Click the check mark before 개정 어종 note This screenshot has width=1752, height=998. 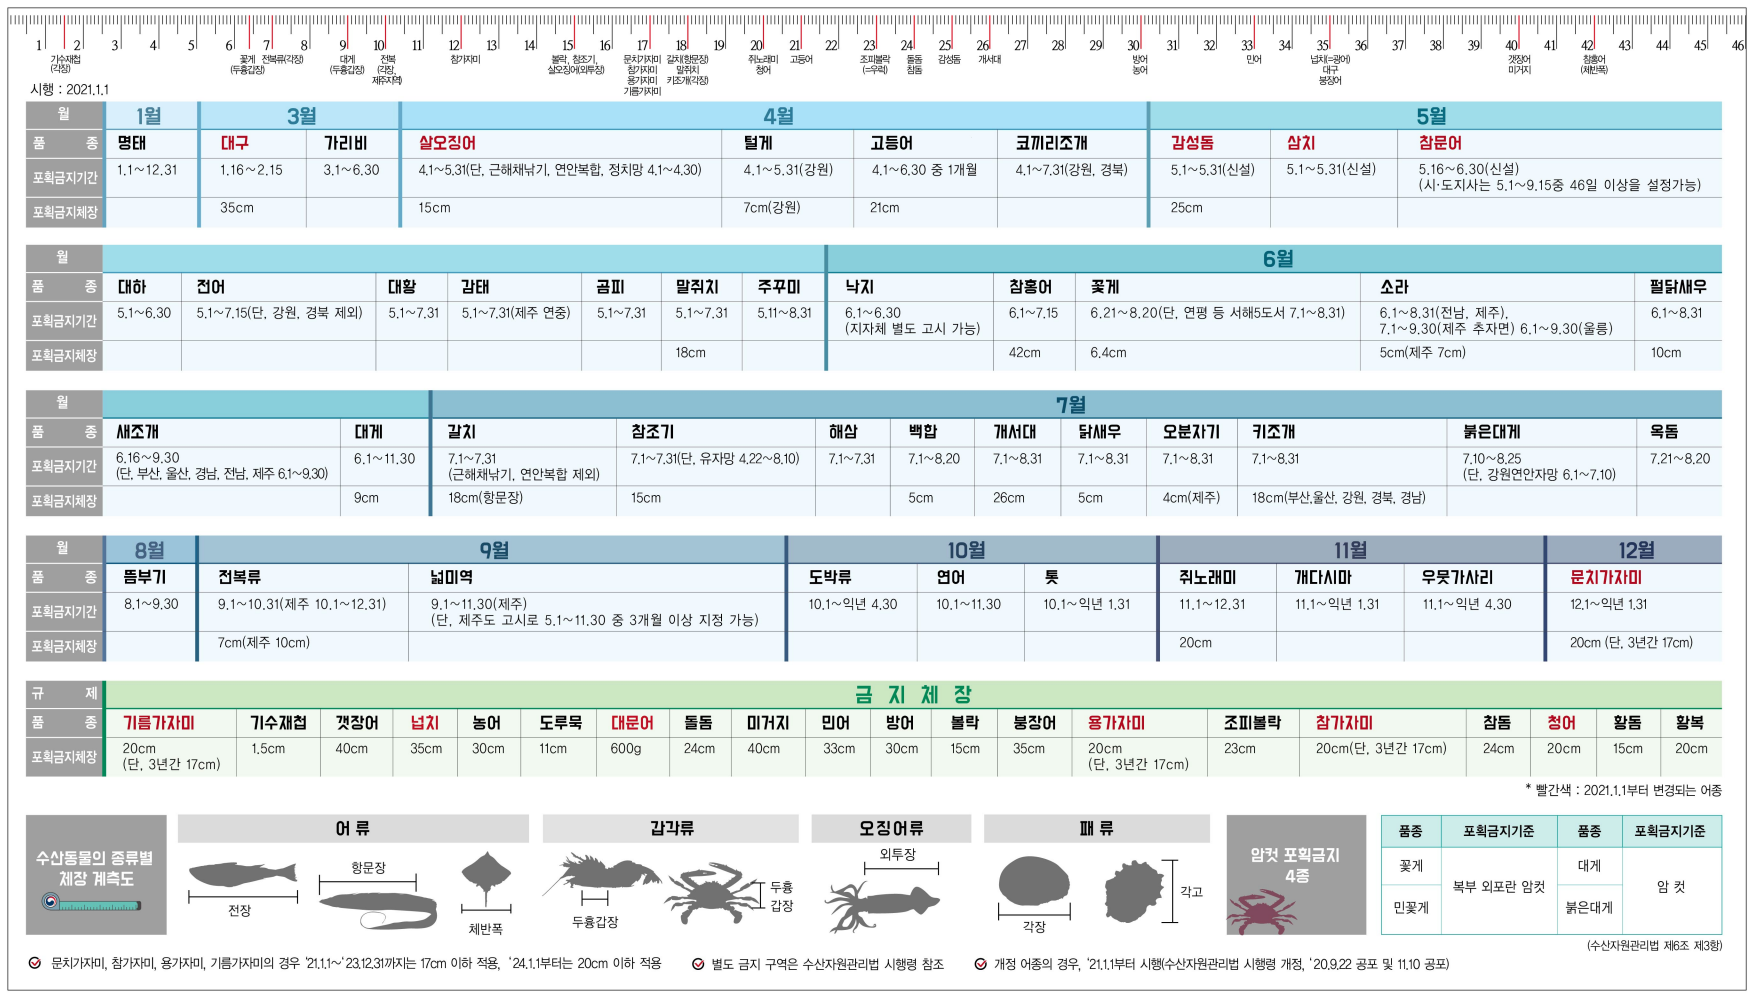coord(980,964)
